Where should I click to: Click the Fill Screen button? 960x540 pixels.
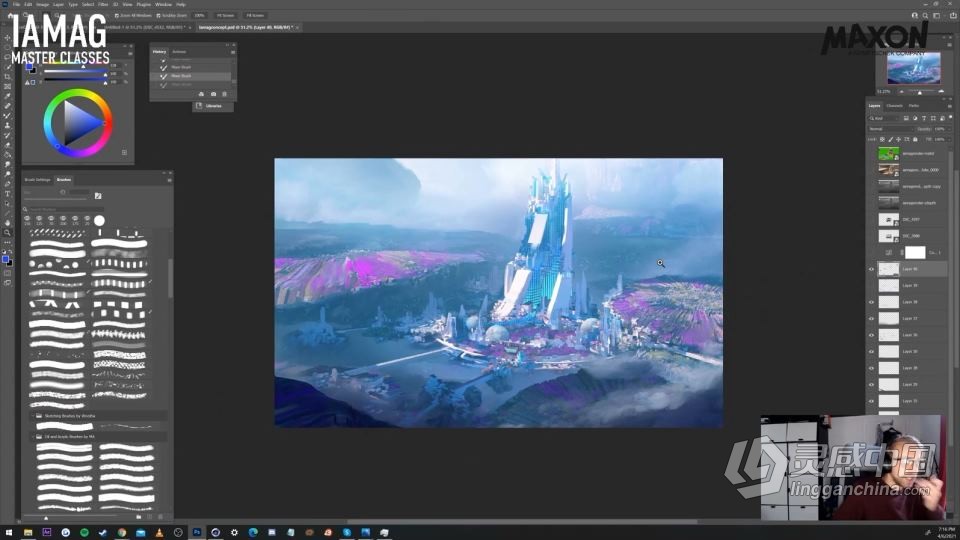tap(255, 15)
